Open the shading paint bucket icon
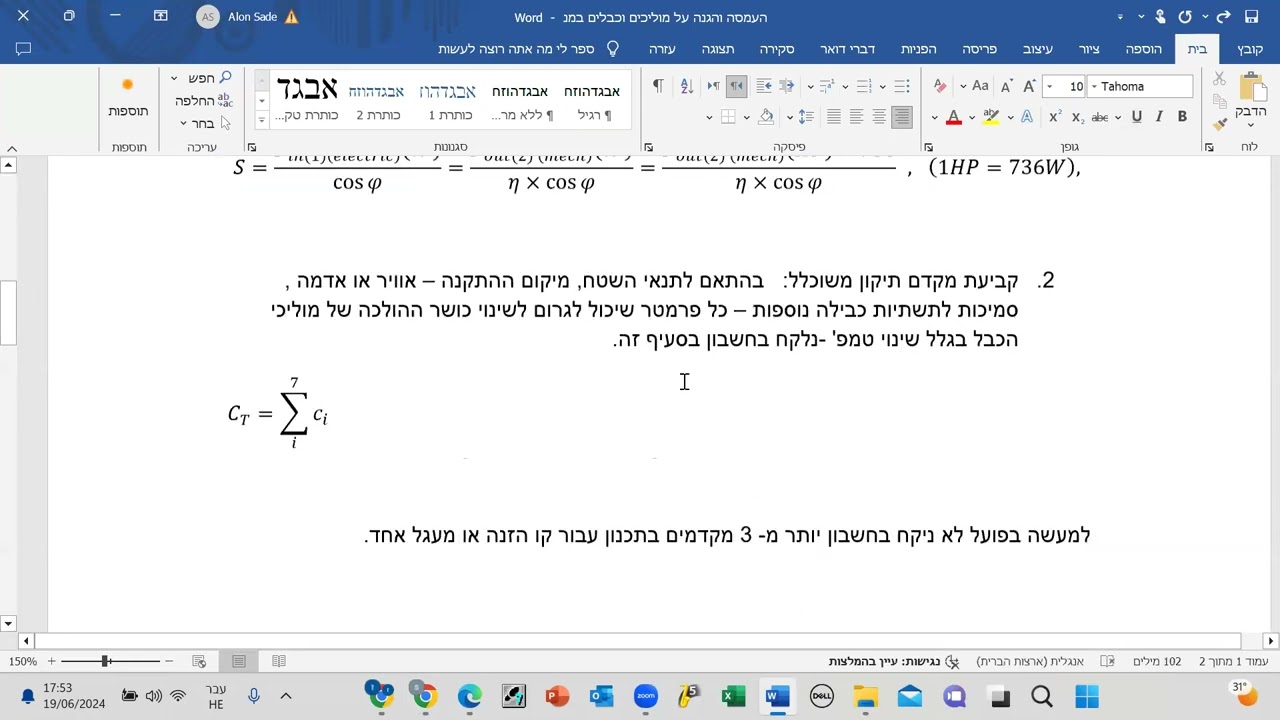Screen dimensions: 1280x720 click(x=766, y=117)
